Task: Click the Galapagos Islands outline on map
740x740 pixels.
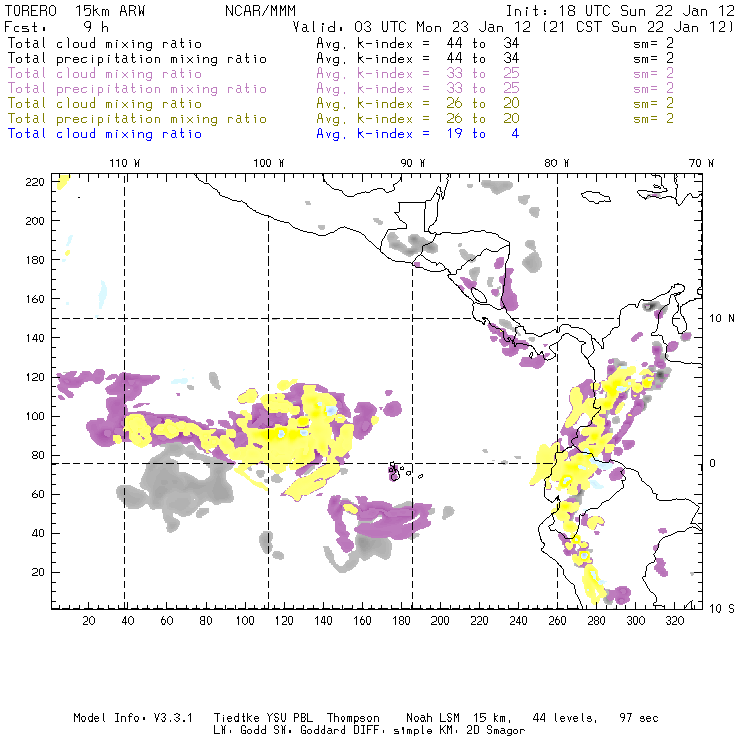Action: click(x=403, y=471)
